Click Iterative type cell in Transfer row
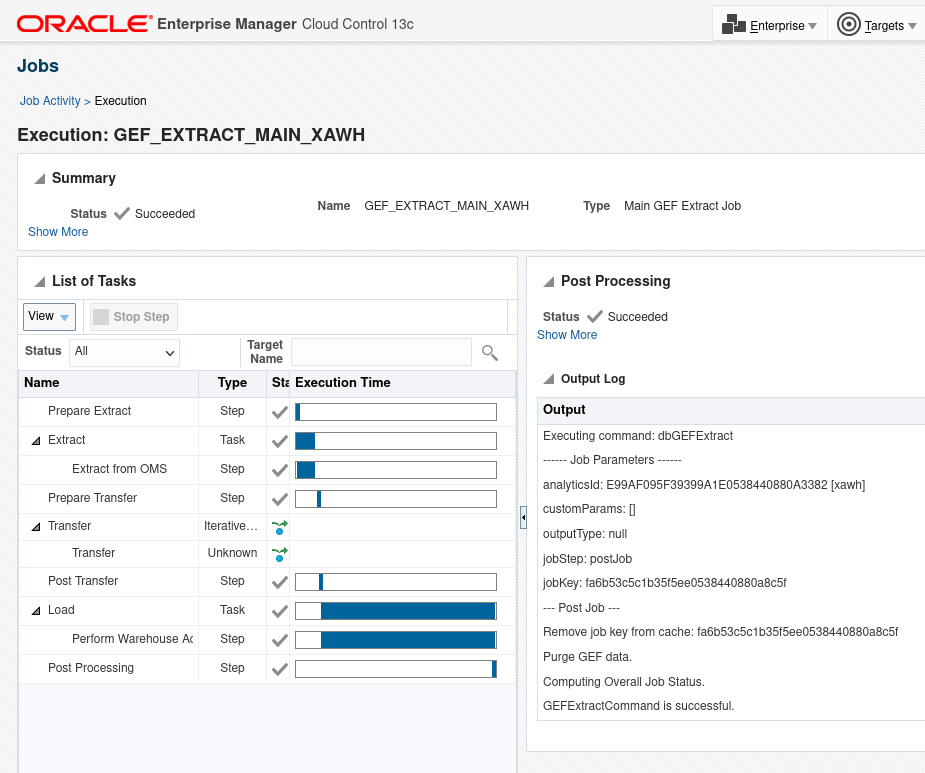The image size is (925, 773). click(231, 526)
